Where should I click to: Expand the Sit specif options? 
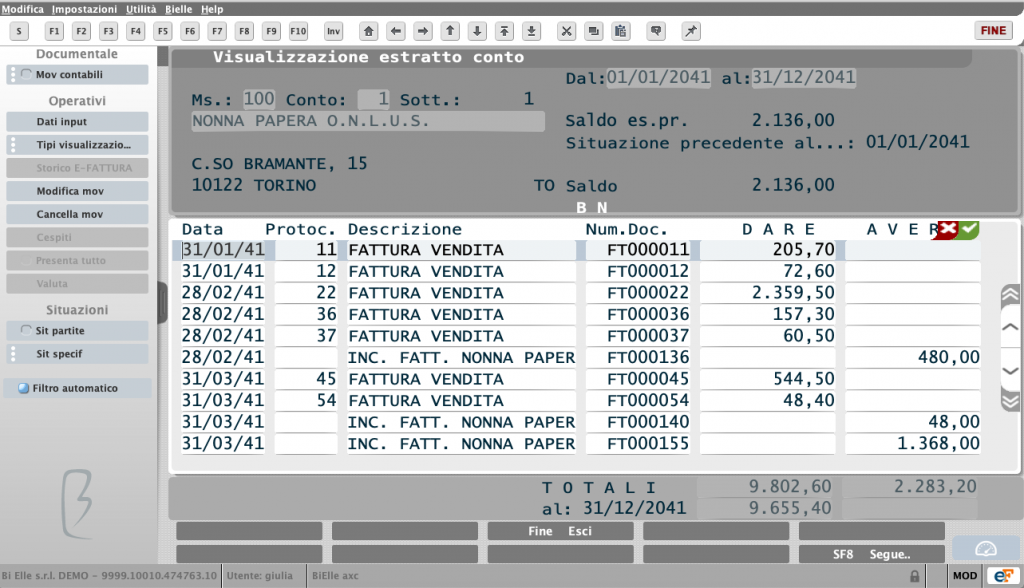coord(13,353)
